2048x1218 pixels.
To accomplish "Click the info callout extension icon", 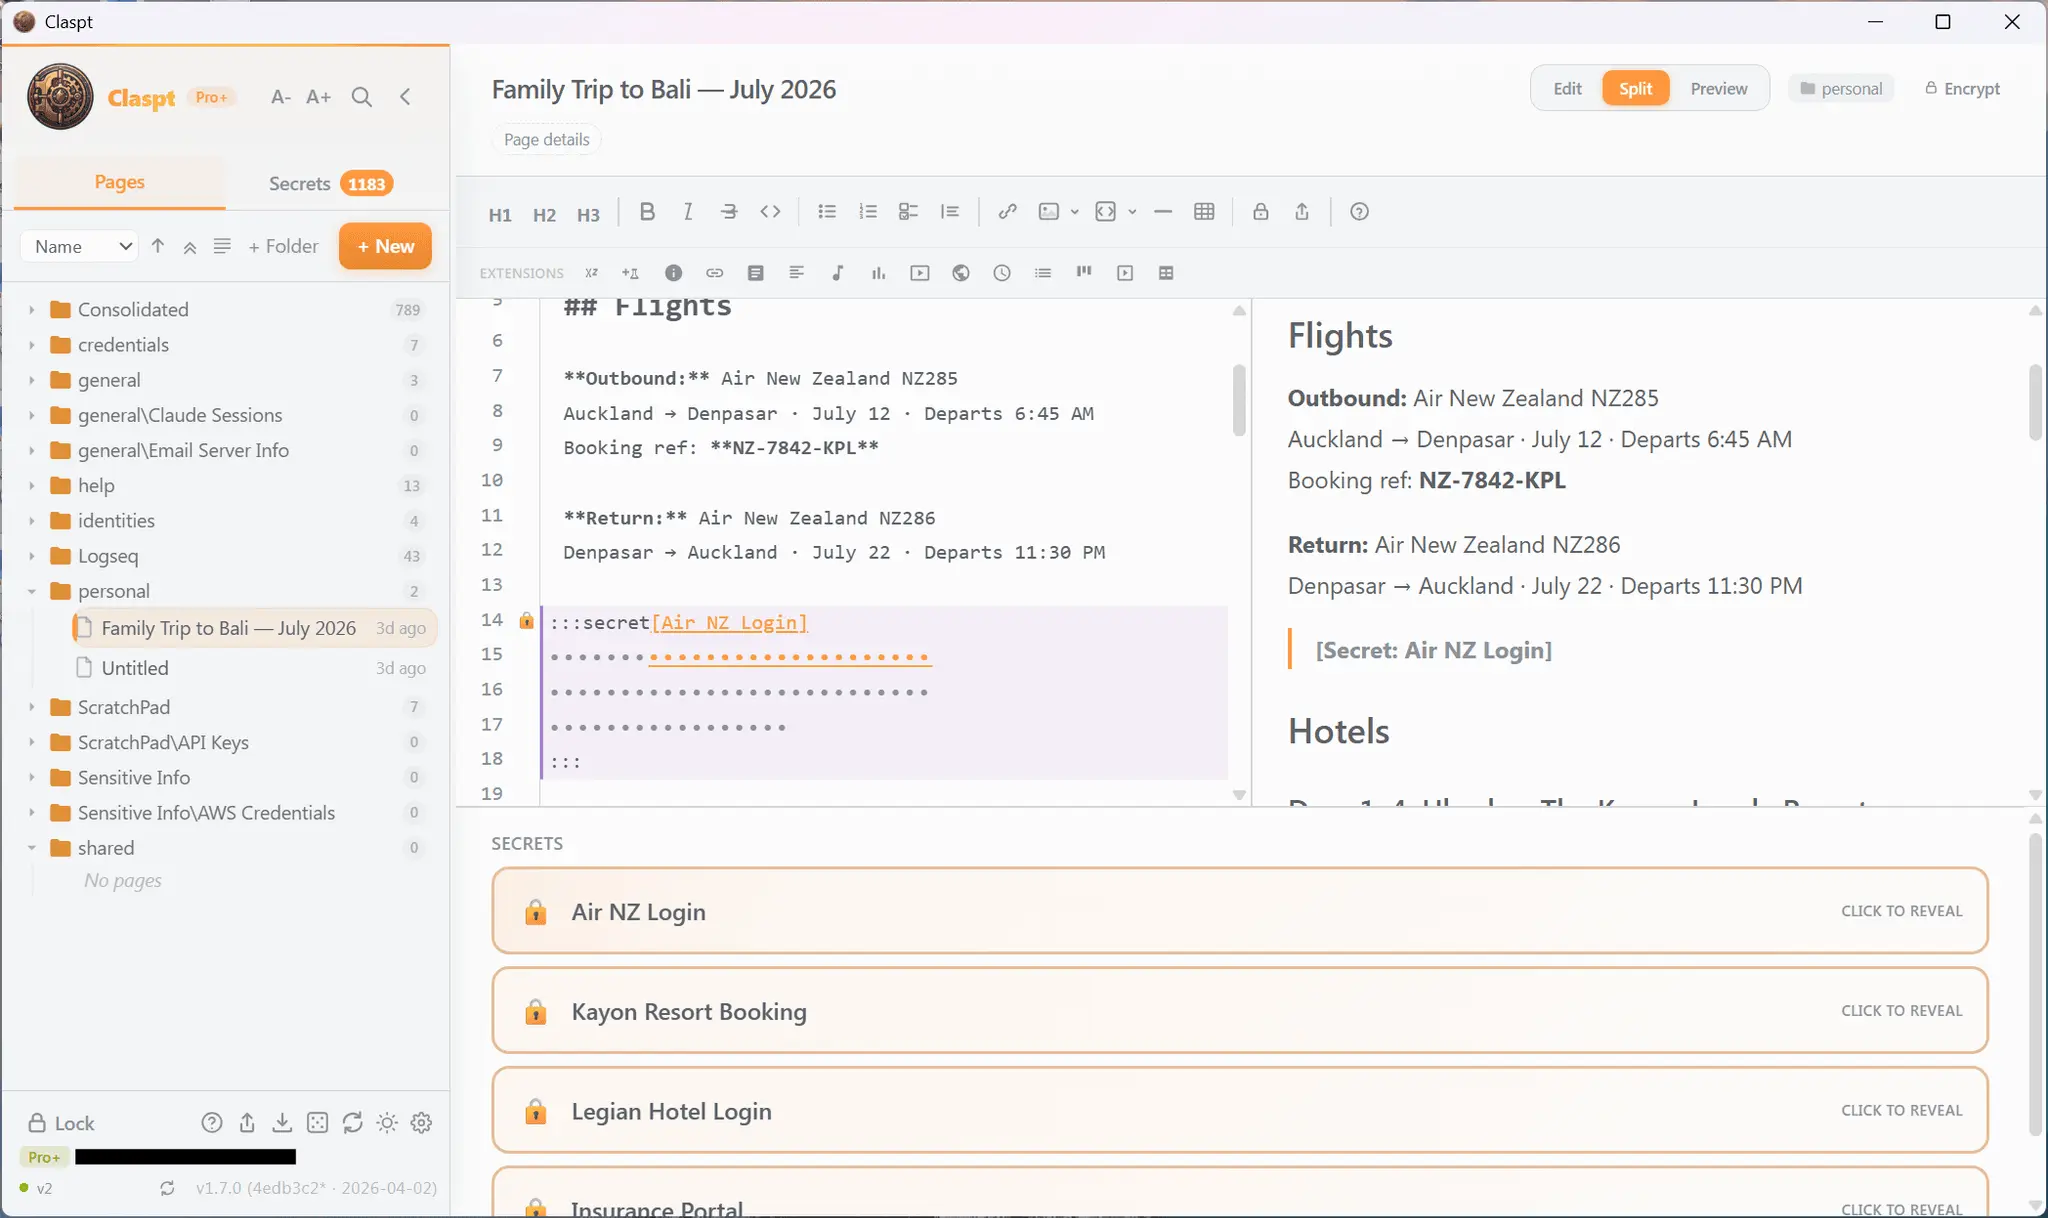I will pos(673,273).
